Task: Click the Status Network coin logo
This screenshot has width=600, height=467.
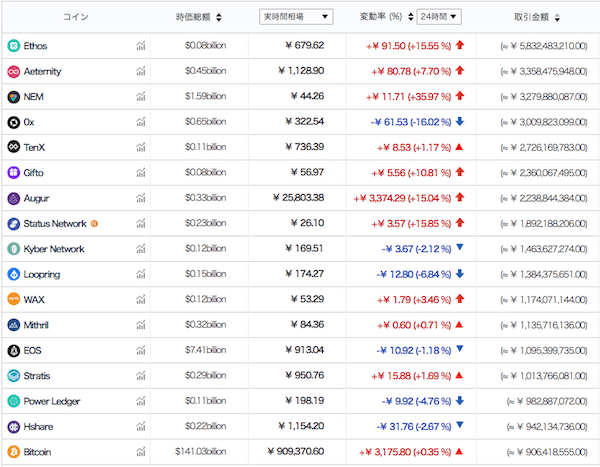Action: (13, 224)
